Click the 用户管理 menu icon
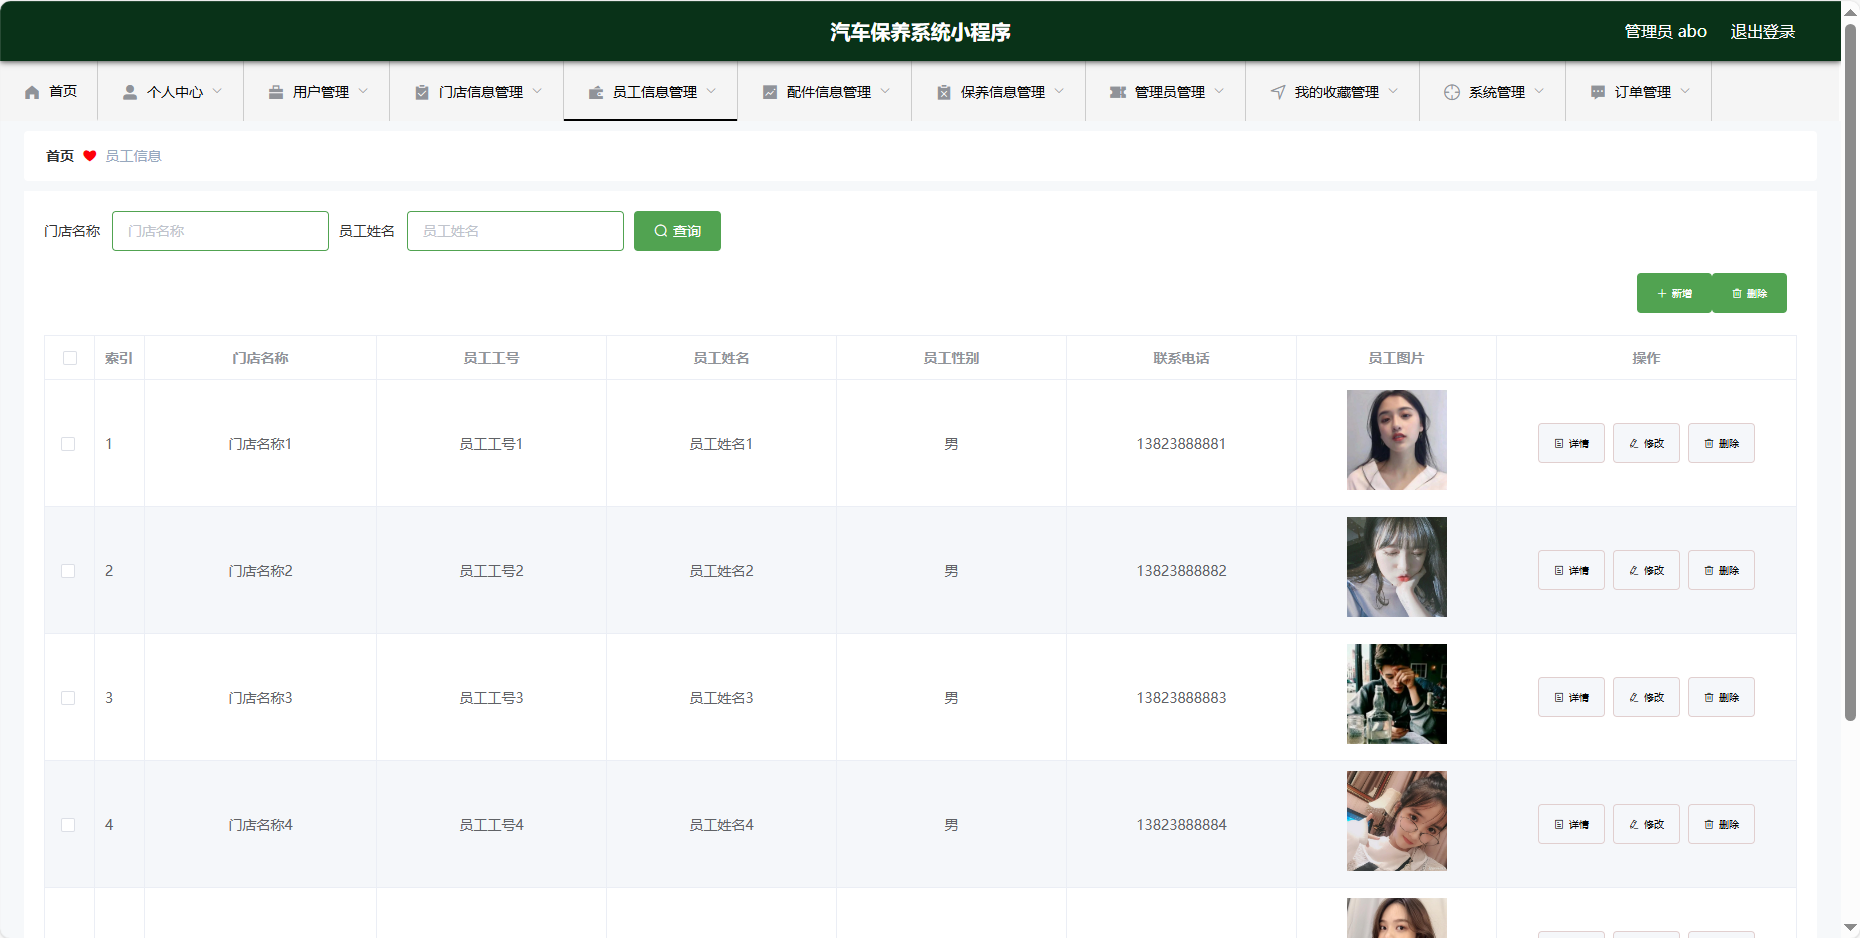This screenshot has width=1860, height=938. [x=276, y=92]
